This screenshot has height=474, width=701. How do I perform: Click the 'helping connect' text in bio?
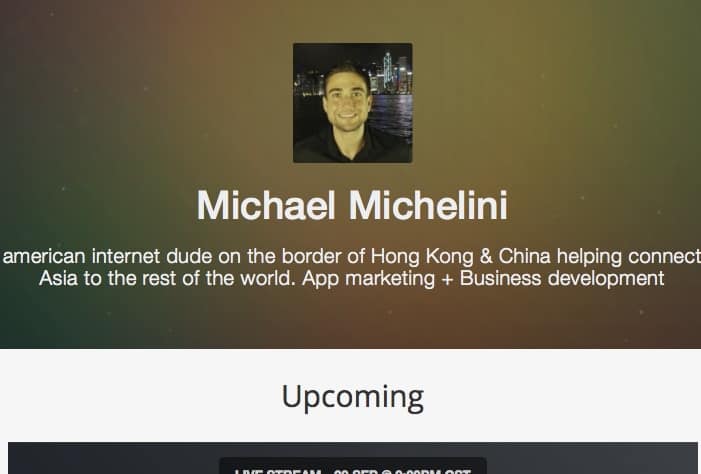pyautogui.click(x=629, y=256)
